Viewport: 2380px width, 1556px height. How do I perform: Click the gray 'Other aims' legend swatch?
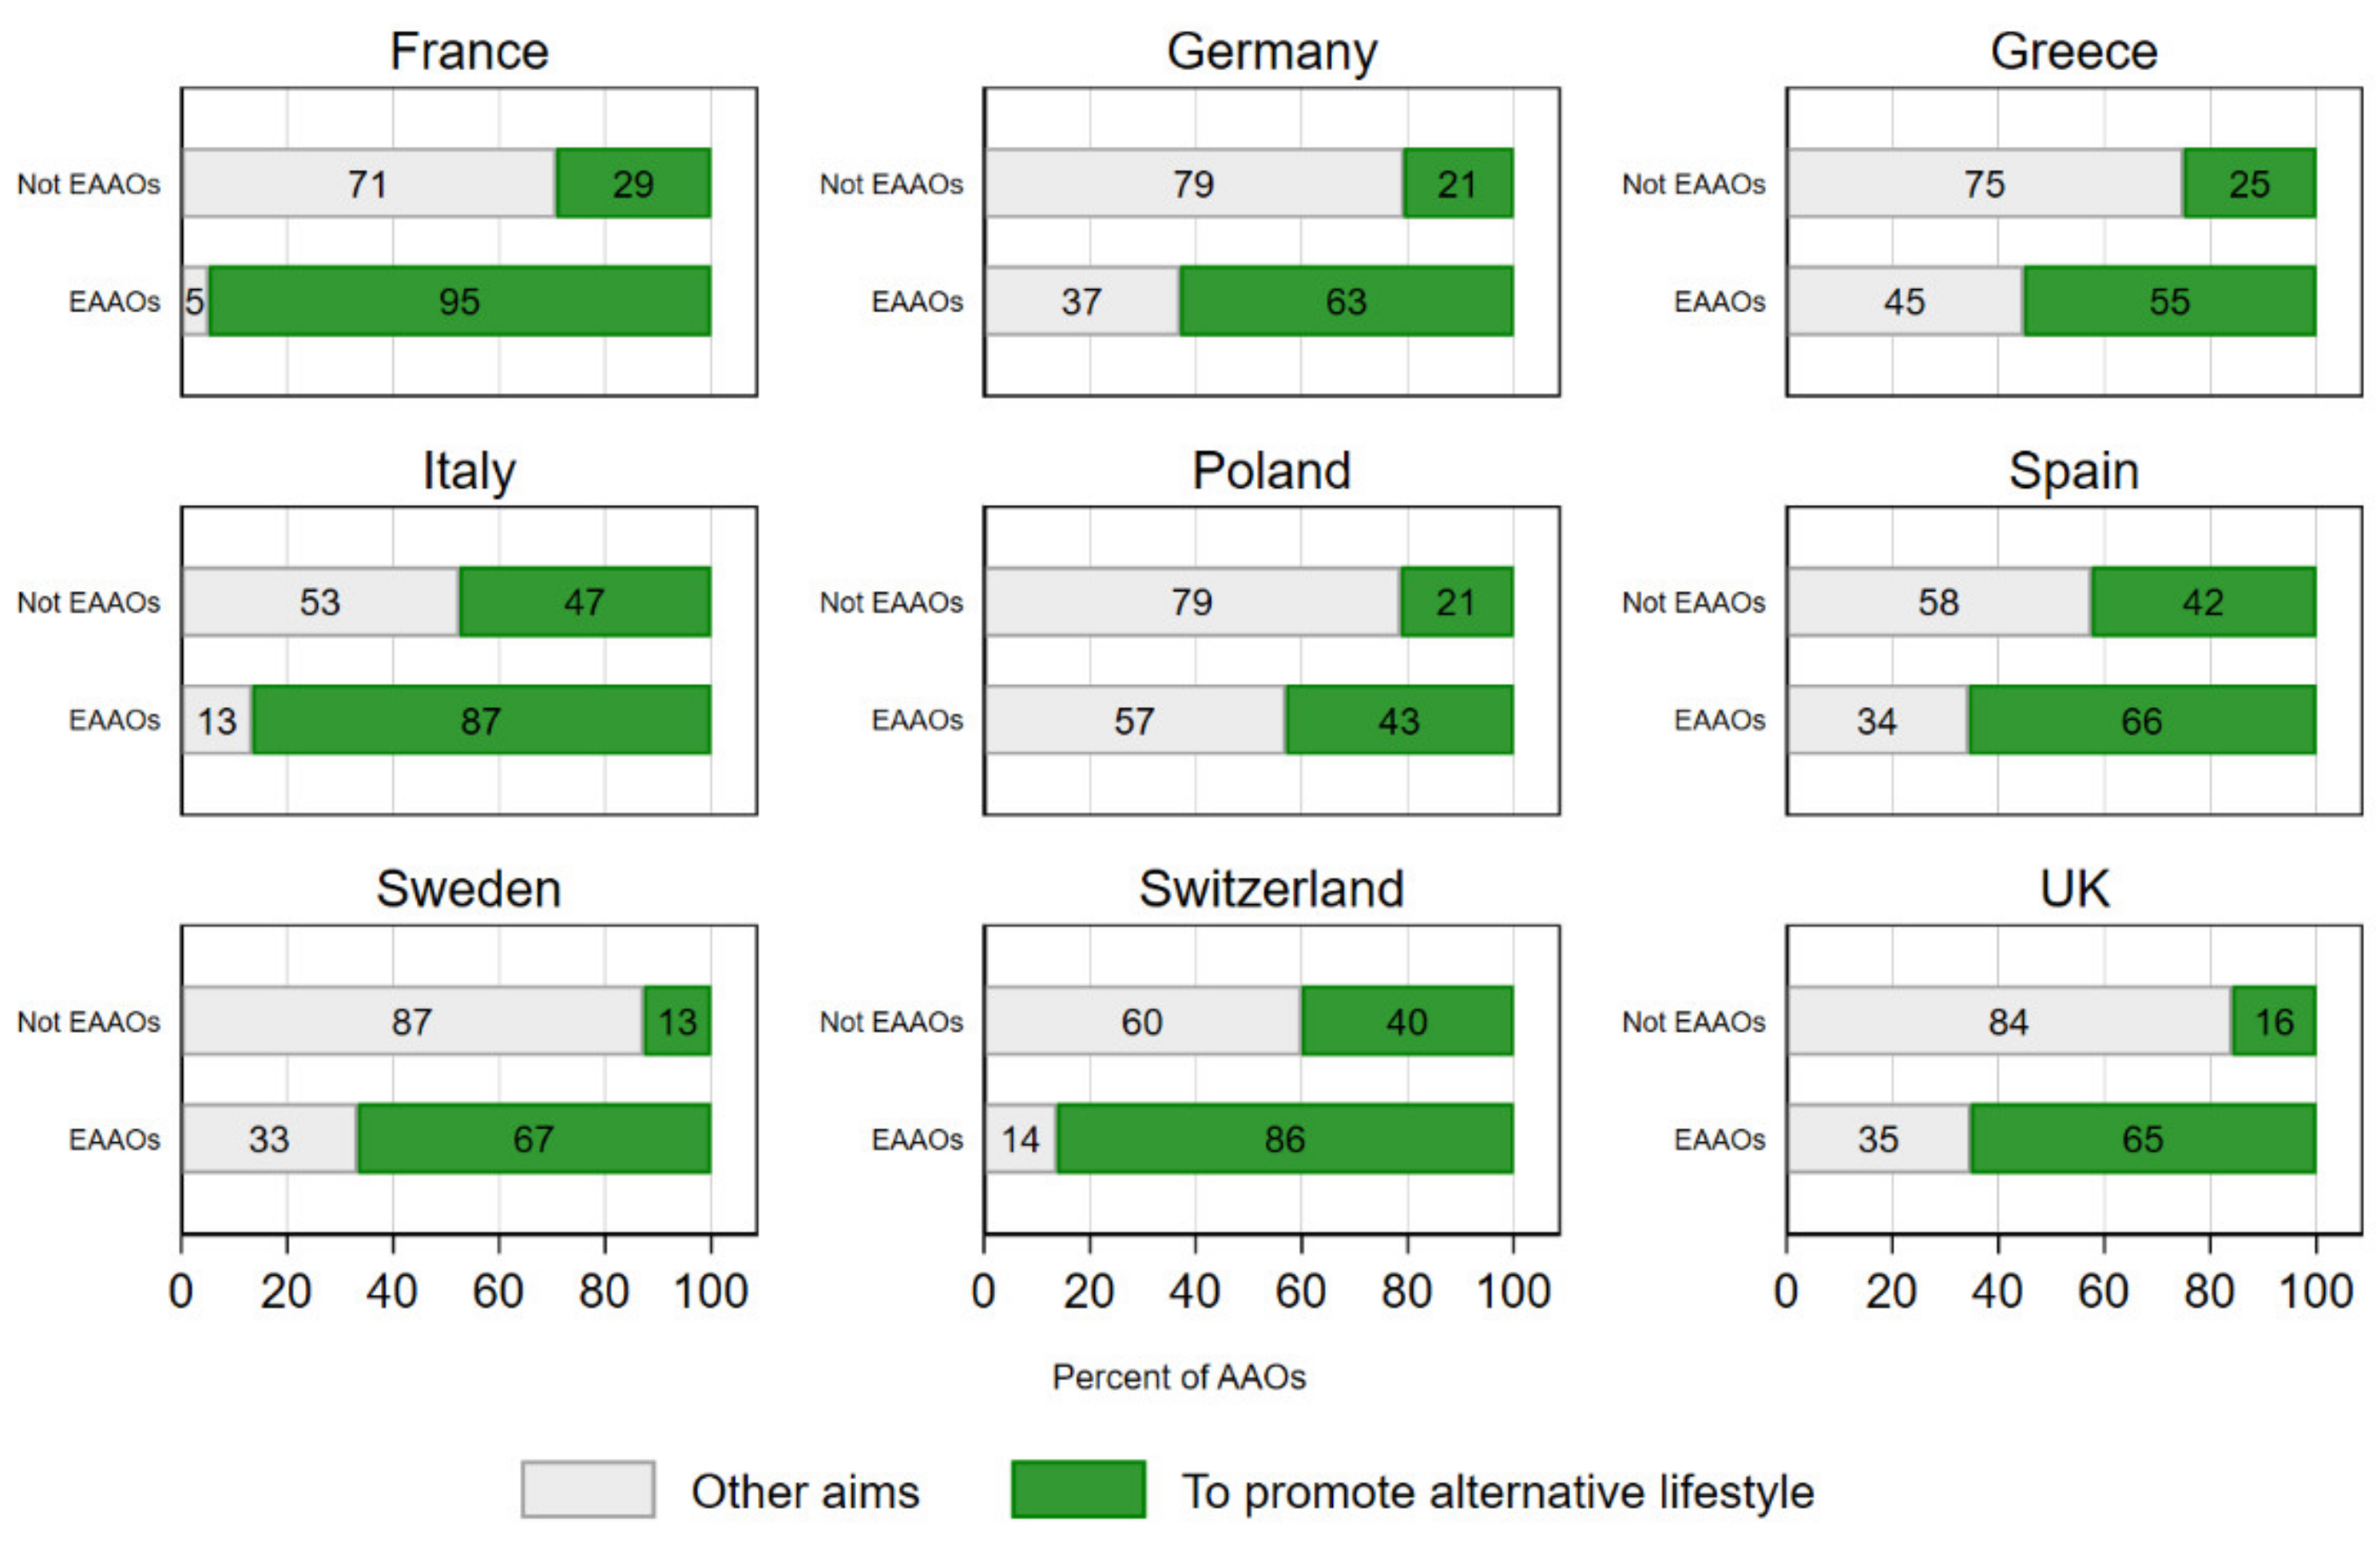pos(588,1490)
